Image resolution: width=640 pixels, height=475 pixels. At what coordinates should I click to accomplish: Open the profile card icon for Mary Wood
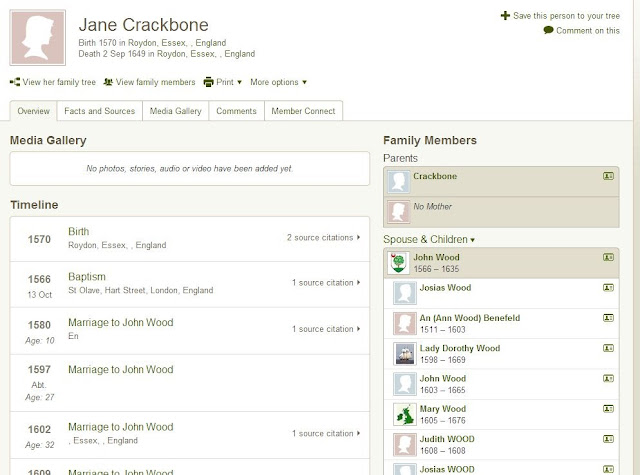[x=608, y=408]
